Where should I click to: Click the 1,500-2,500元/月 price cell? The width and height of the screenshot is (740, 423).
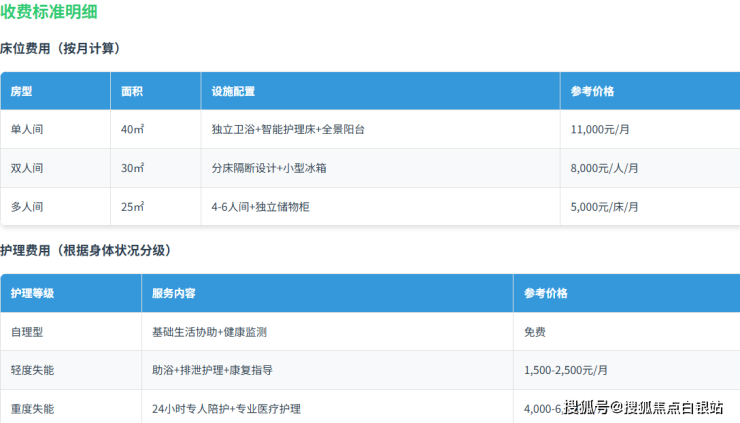568,370
